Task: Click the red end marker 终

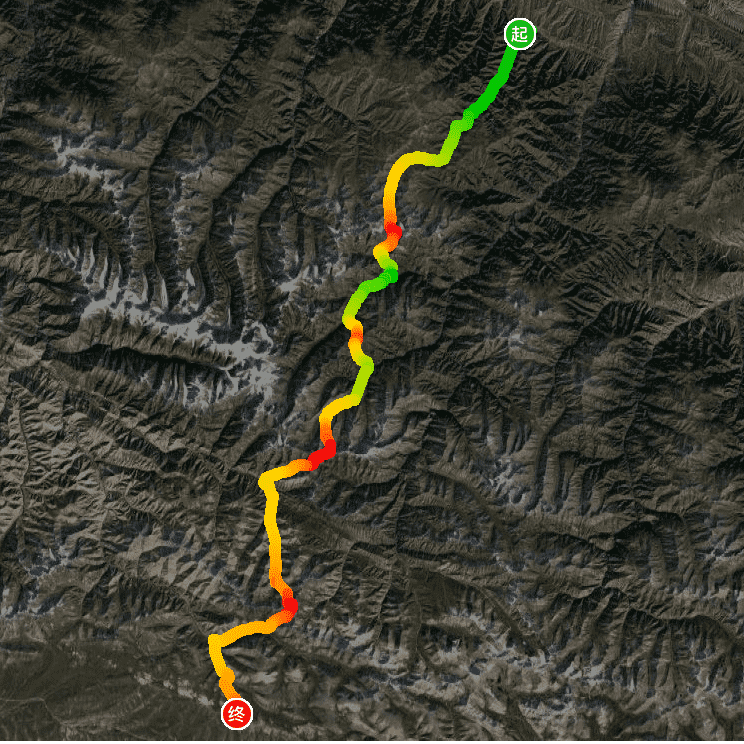Action: click(236, 714)
